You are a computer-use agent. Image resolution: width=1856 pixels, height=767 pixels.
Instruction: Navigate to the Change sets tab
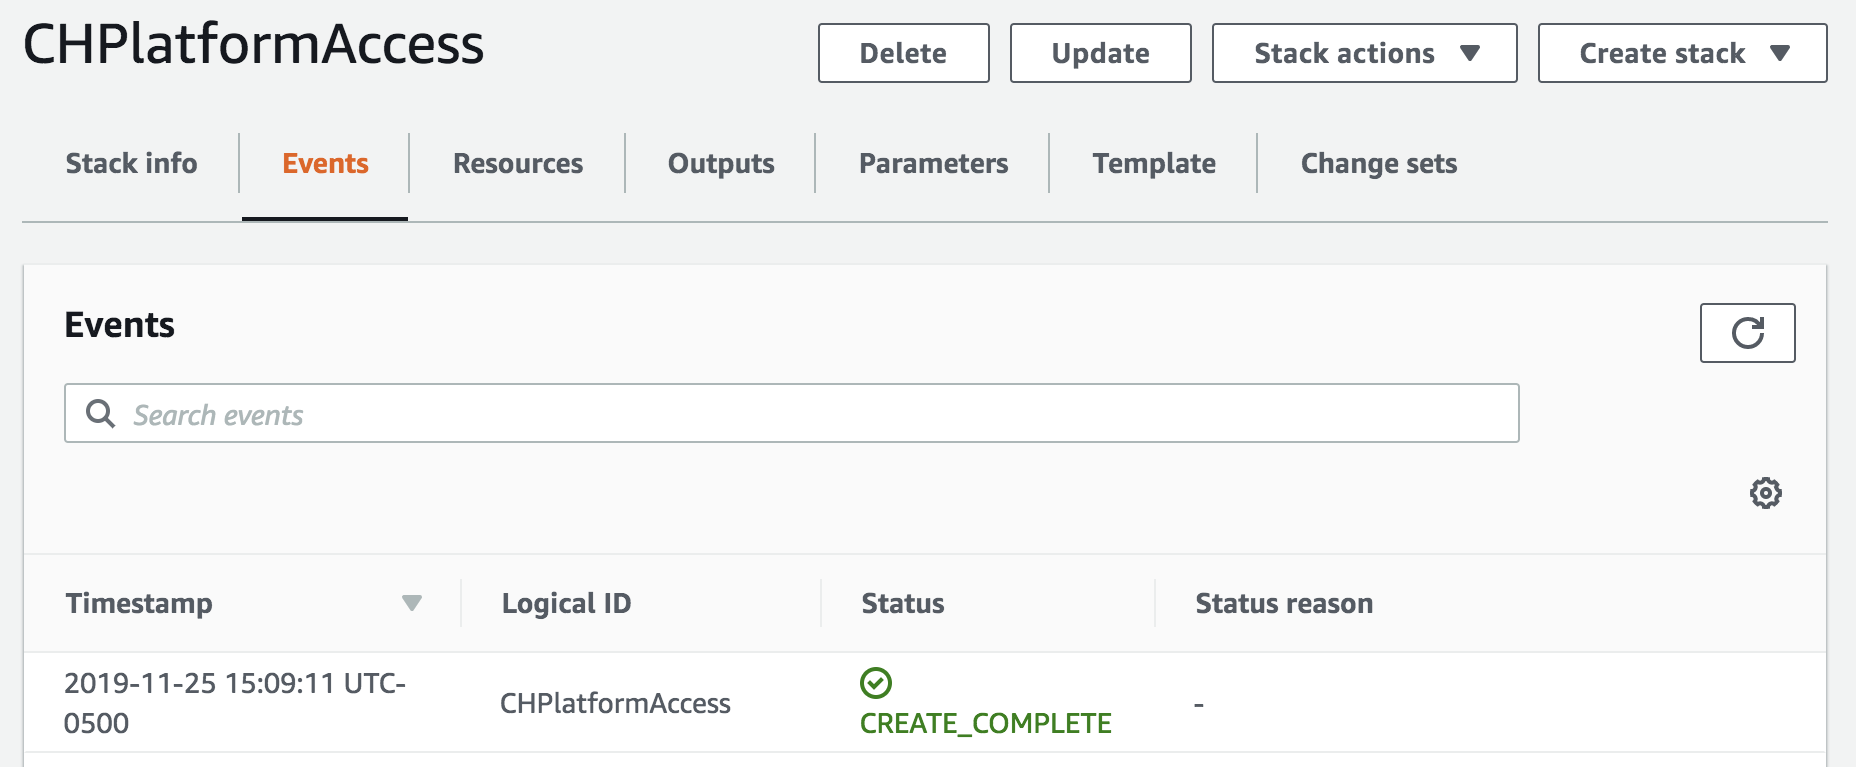tap(1378, 163)
